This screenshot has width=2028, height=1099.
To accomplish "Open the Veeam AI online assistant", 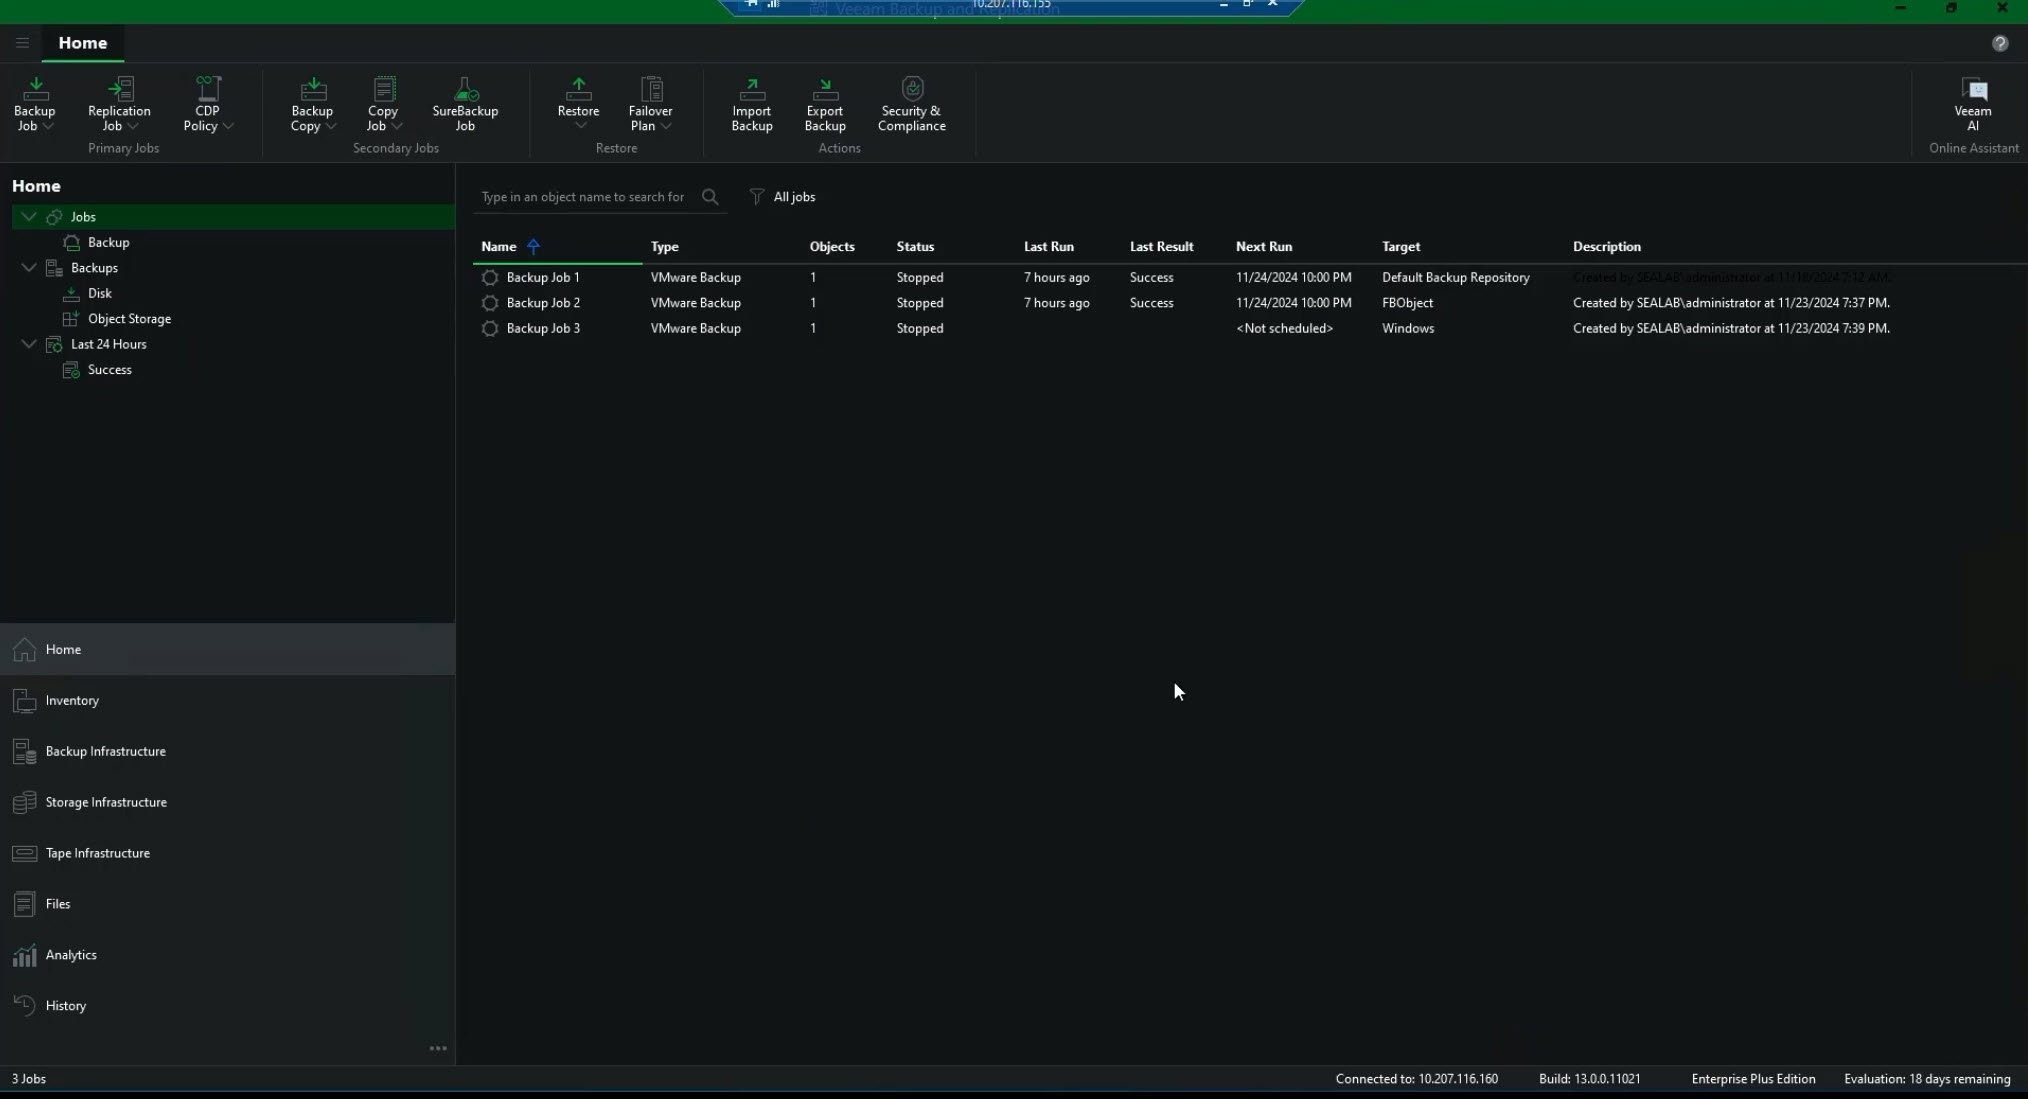I will coord(1972,103).
